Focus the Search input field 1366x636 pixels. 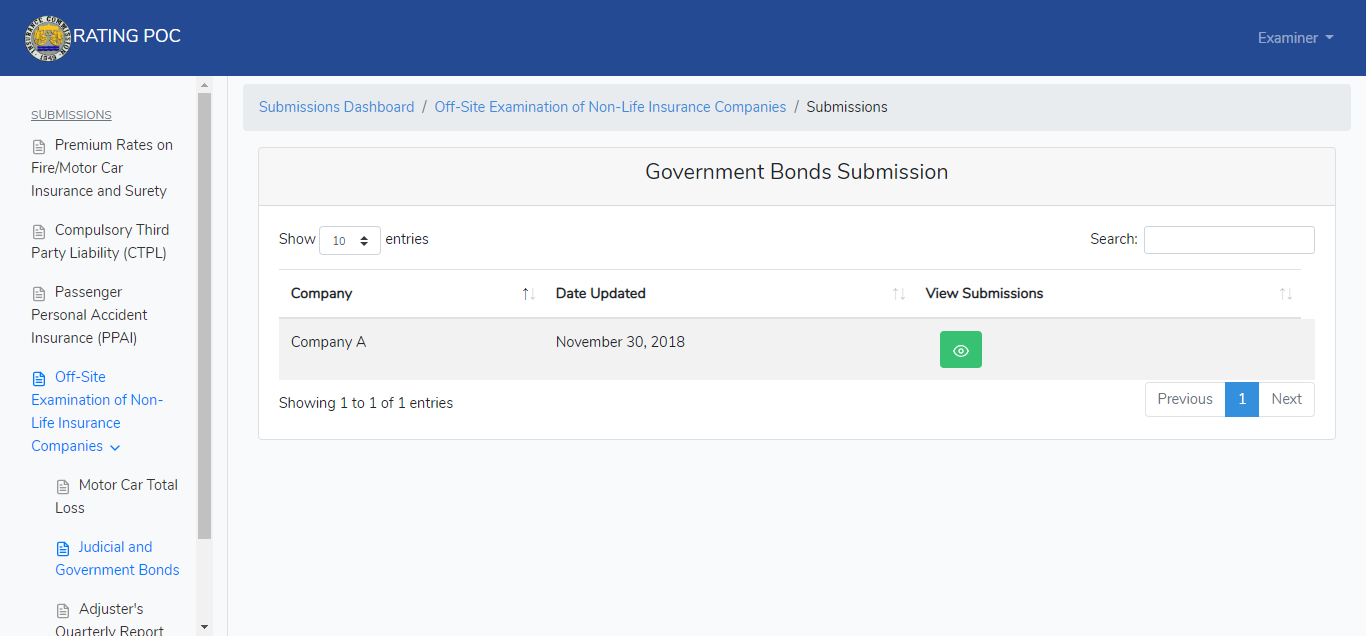pos(1229,240)
